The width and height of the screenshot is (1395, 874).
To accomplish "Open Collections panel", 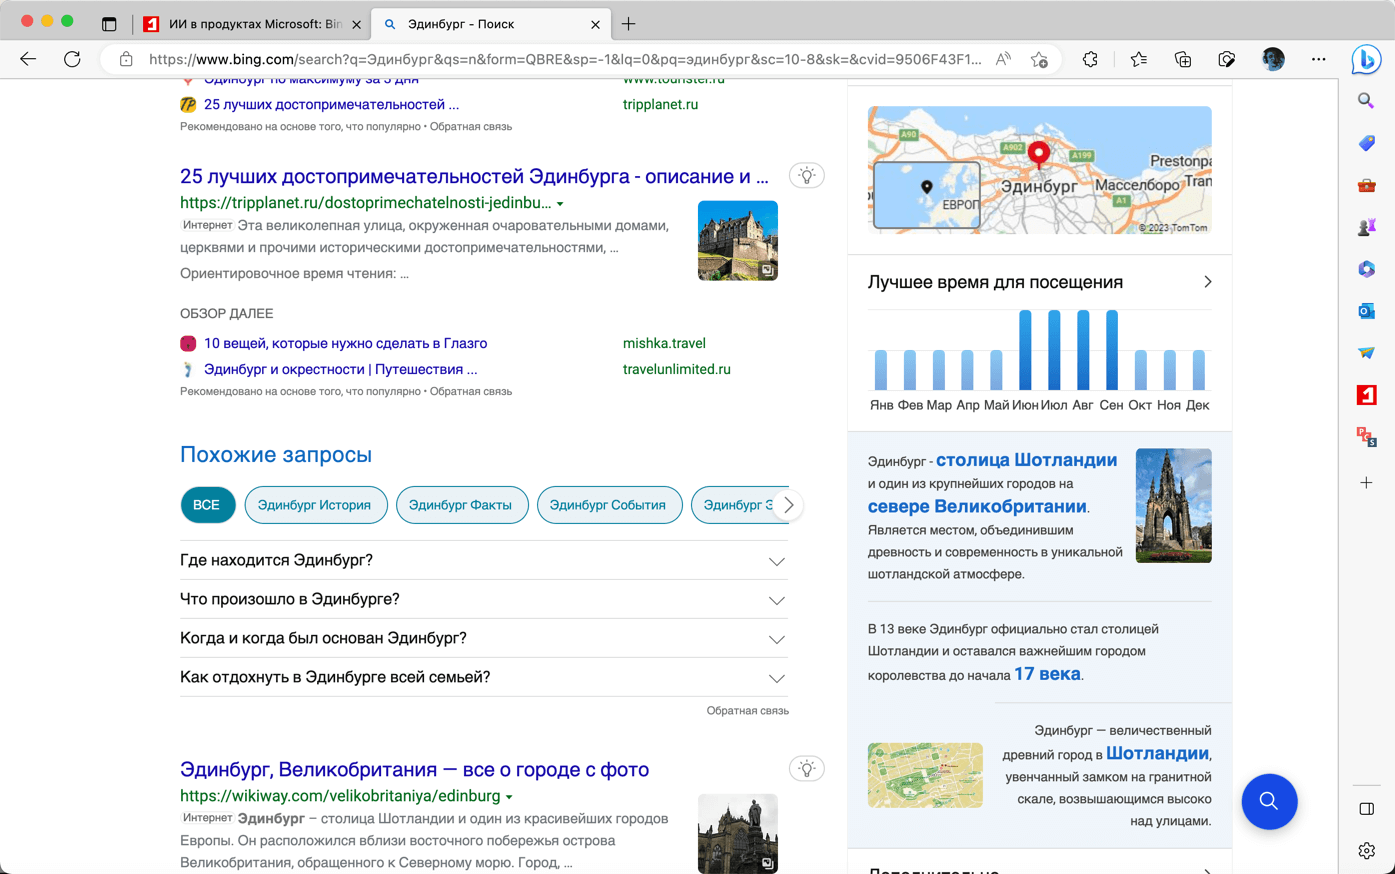I will coord(1183,59).
